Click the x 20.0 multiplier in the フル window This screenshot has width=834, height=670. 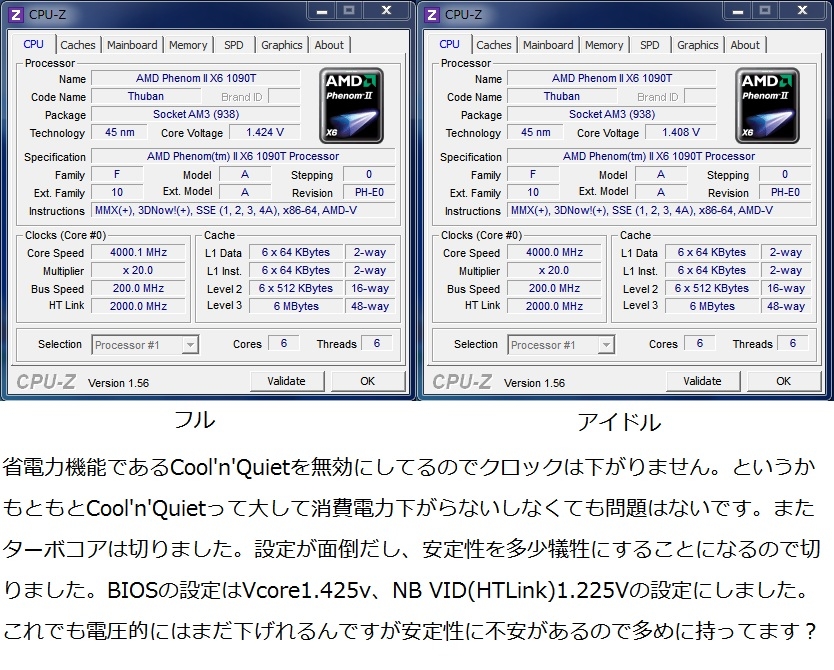coord(138,271)
